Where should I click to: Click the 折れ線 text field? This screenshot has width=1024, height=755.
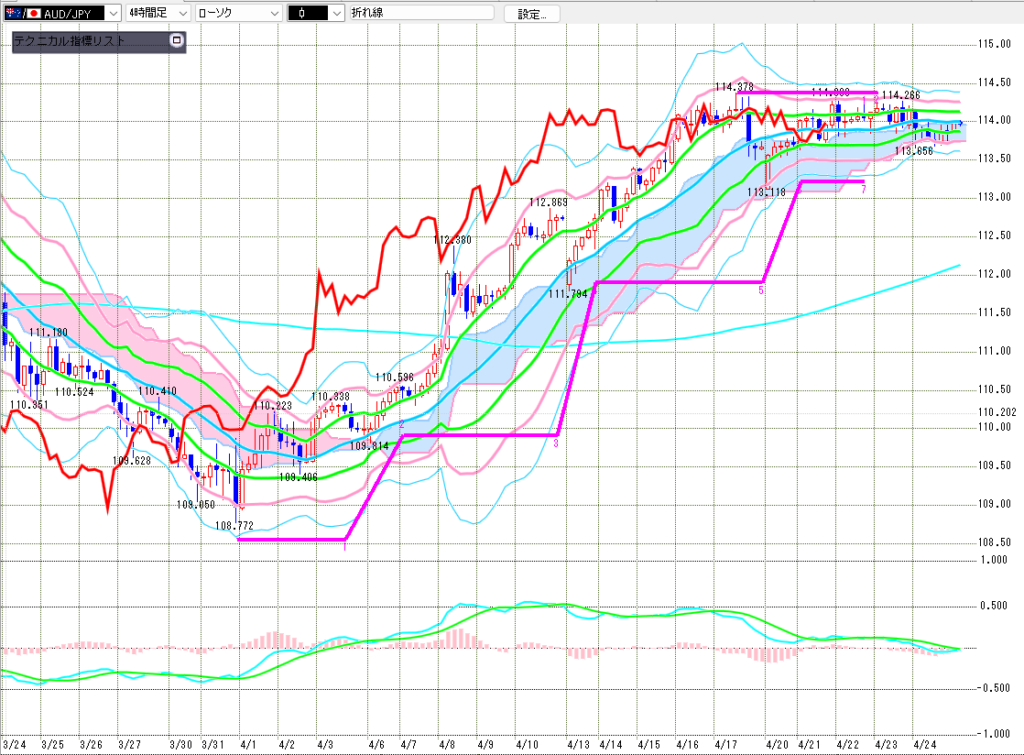point(420,14)
